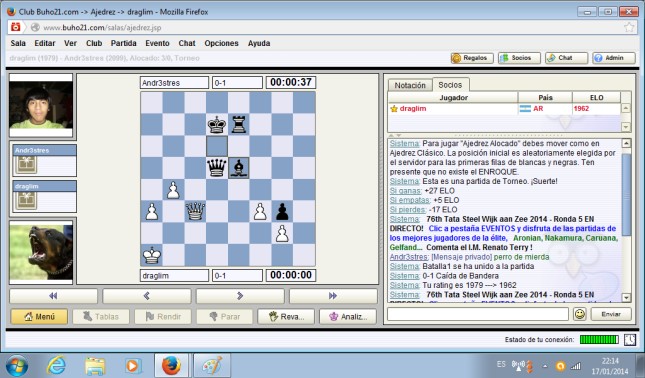Open the Opciones menu
Screen dimensions: 645x378
tap(221, 43)
